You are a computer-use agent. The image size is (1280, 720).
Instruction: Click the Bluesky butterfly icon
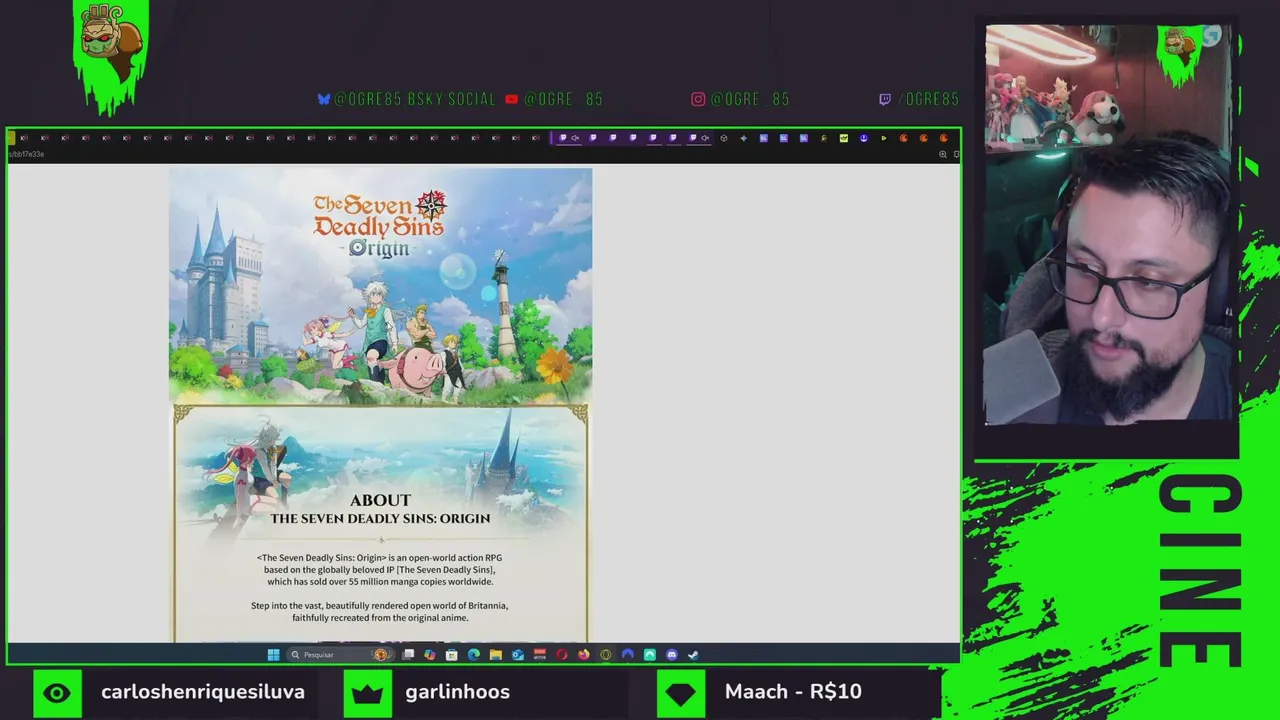[324, 99]
